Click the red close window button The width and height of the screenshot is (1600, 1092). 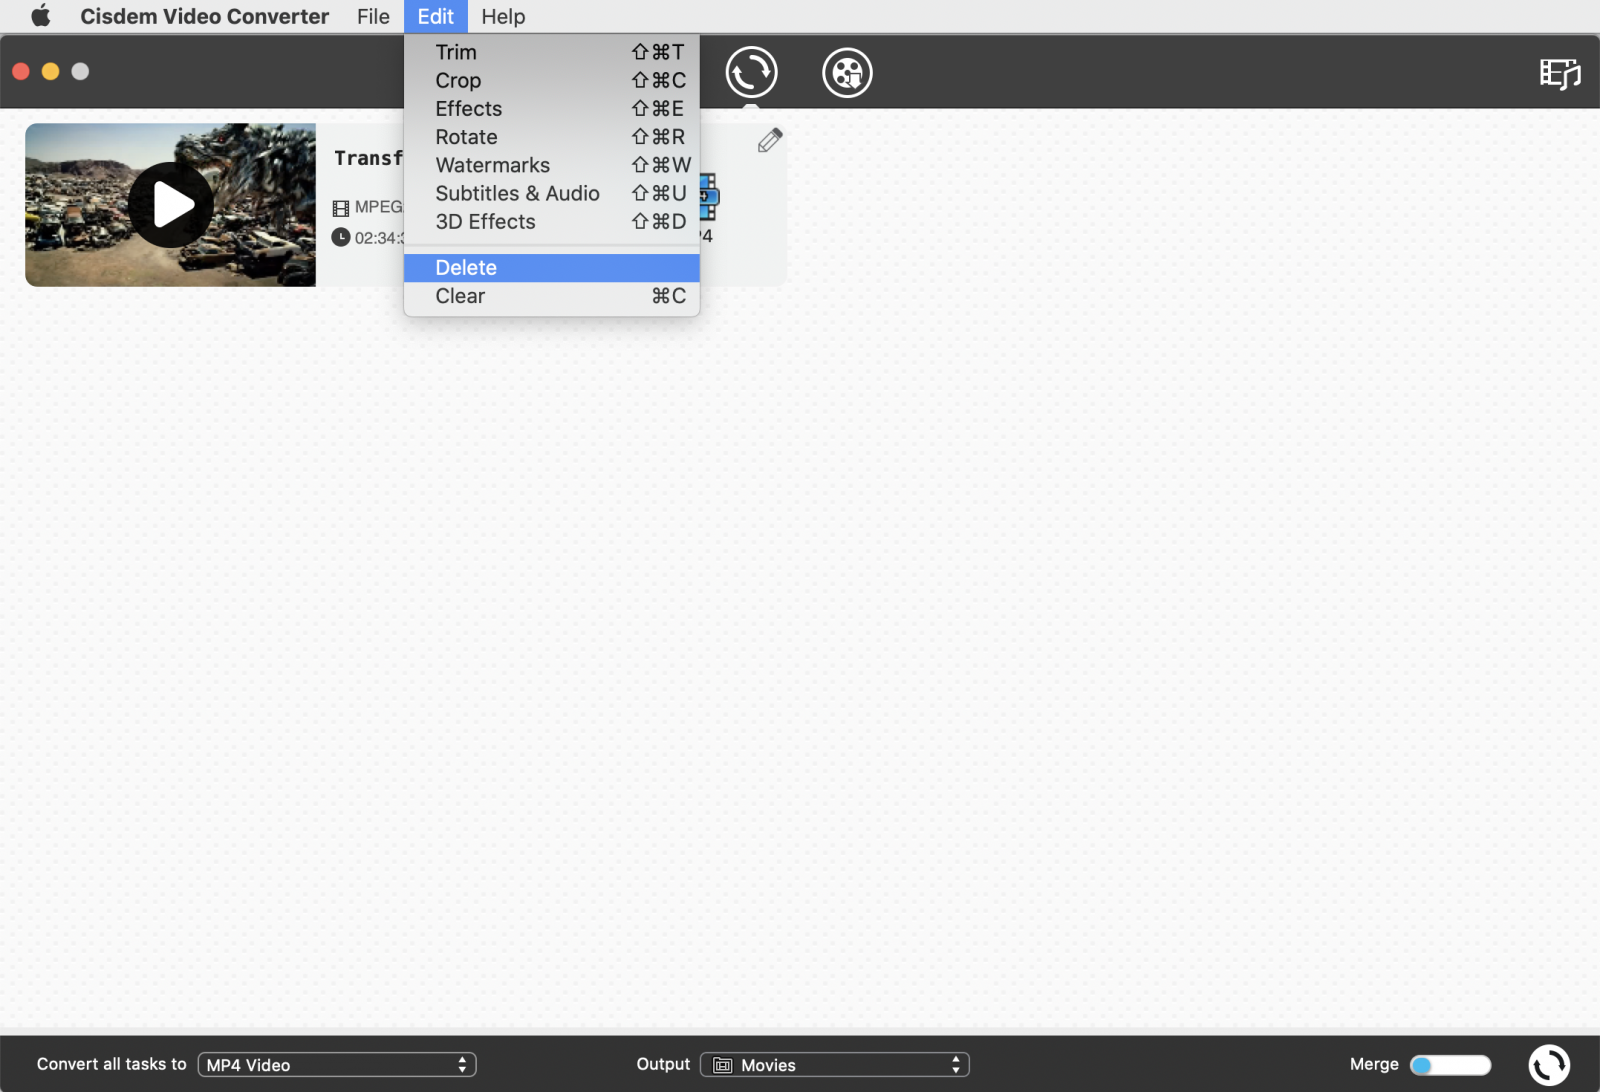pyautogui.click(x=20, y=71)
